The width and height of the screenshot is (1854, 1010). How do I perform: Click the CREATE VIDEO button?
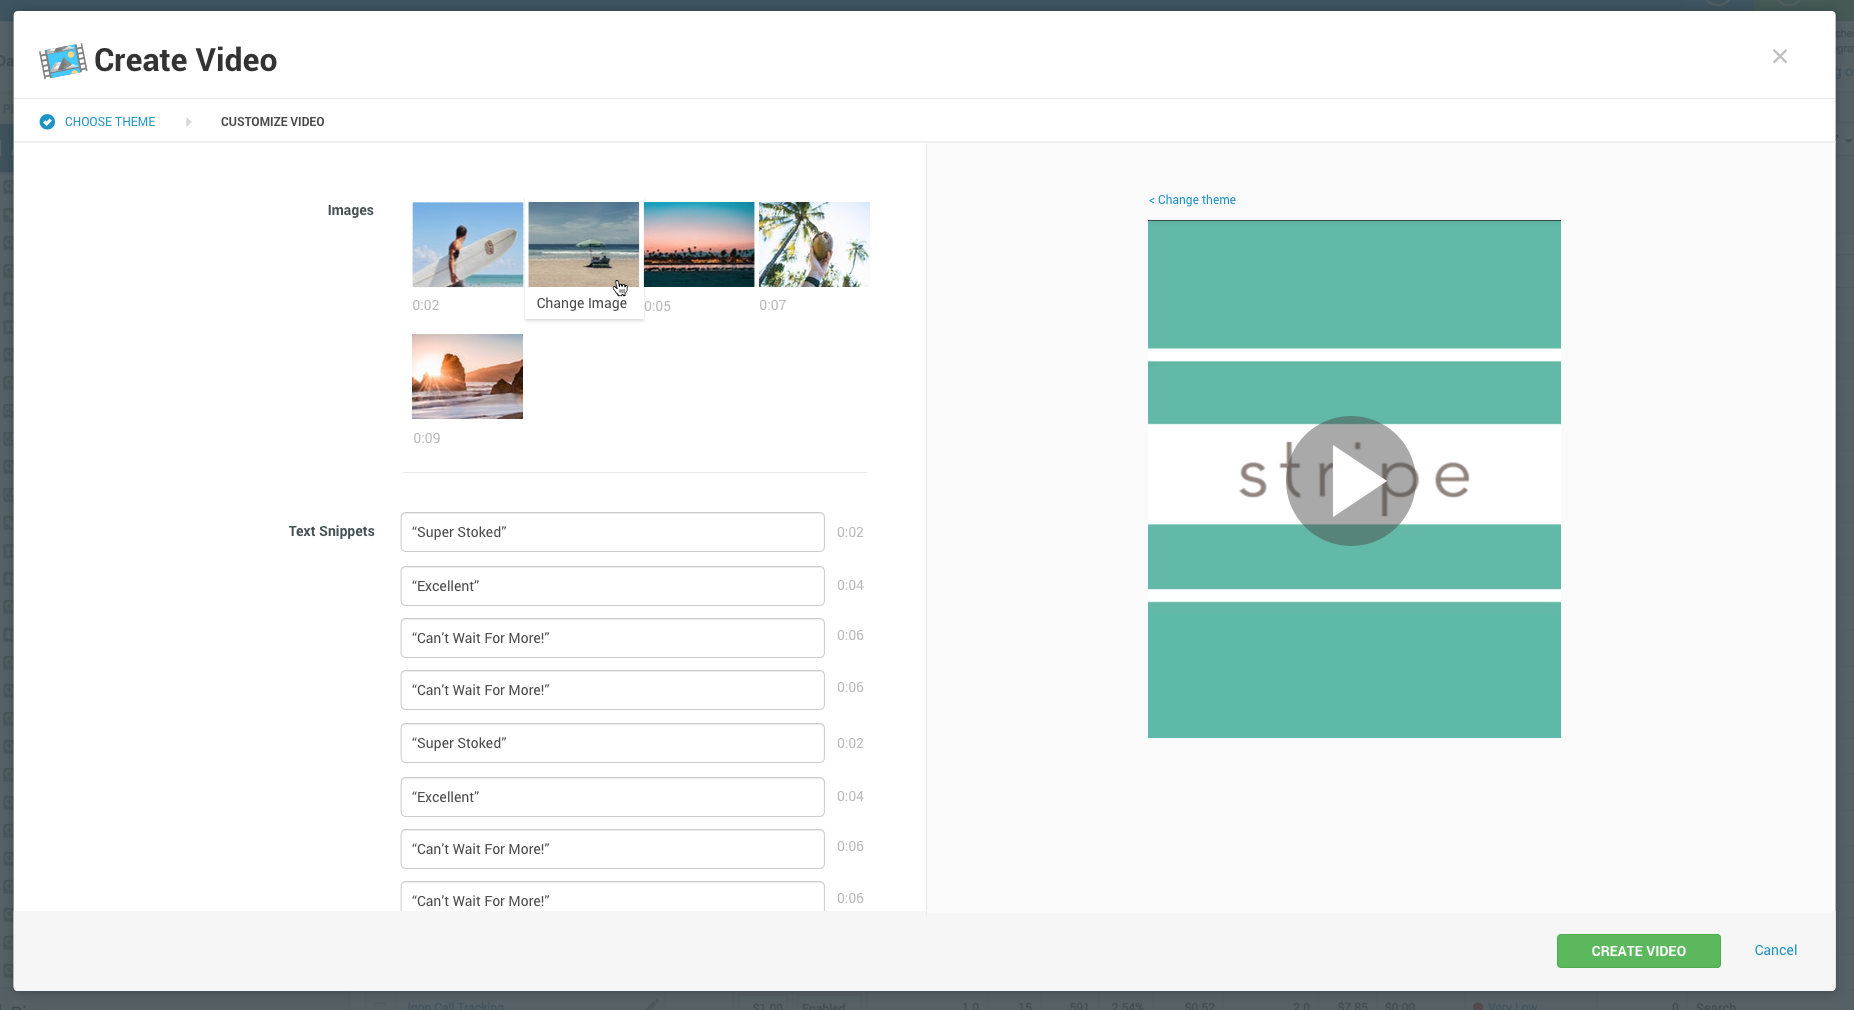(1637, 951)
